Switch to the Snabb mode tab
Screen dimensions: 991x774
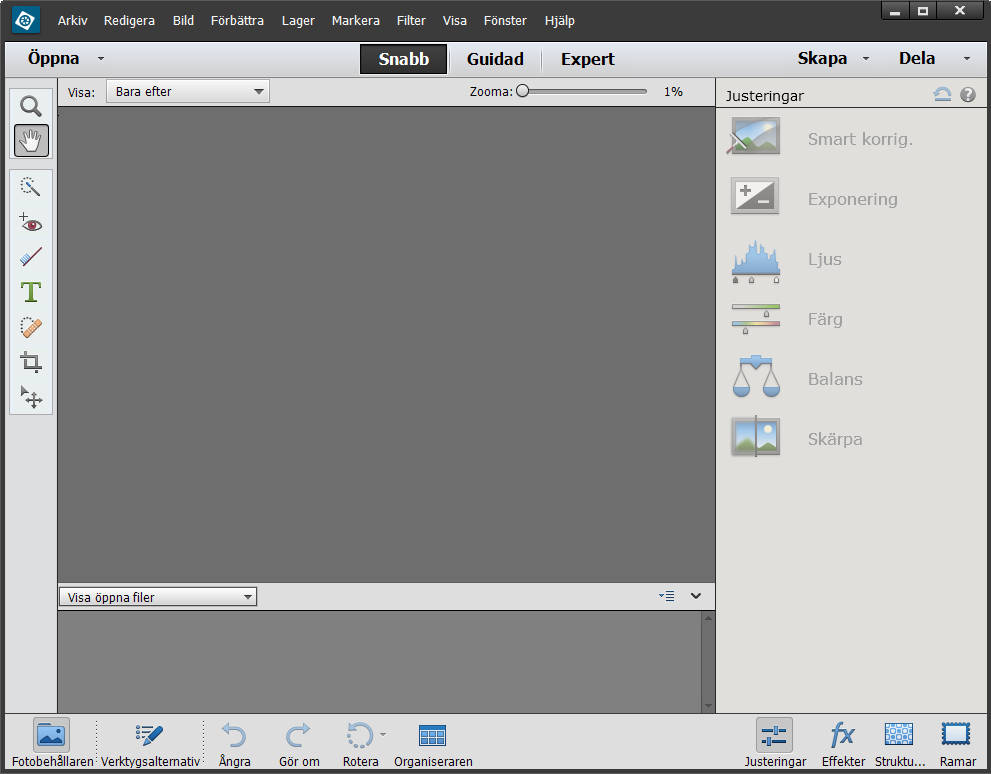pos(403,59)
